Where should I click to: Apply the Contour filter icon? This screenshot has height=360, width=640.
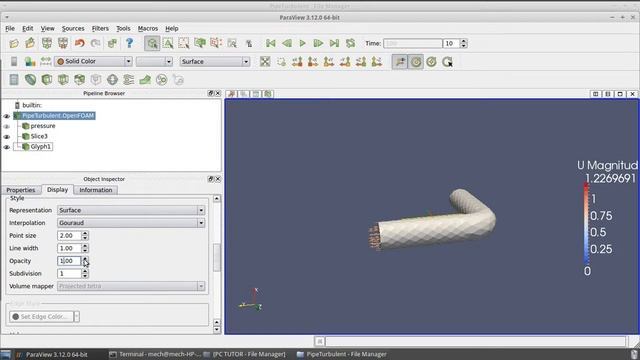point(30,80)
